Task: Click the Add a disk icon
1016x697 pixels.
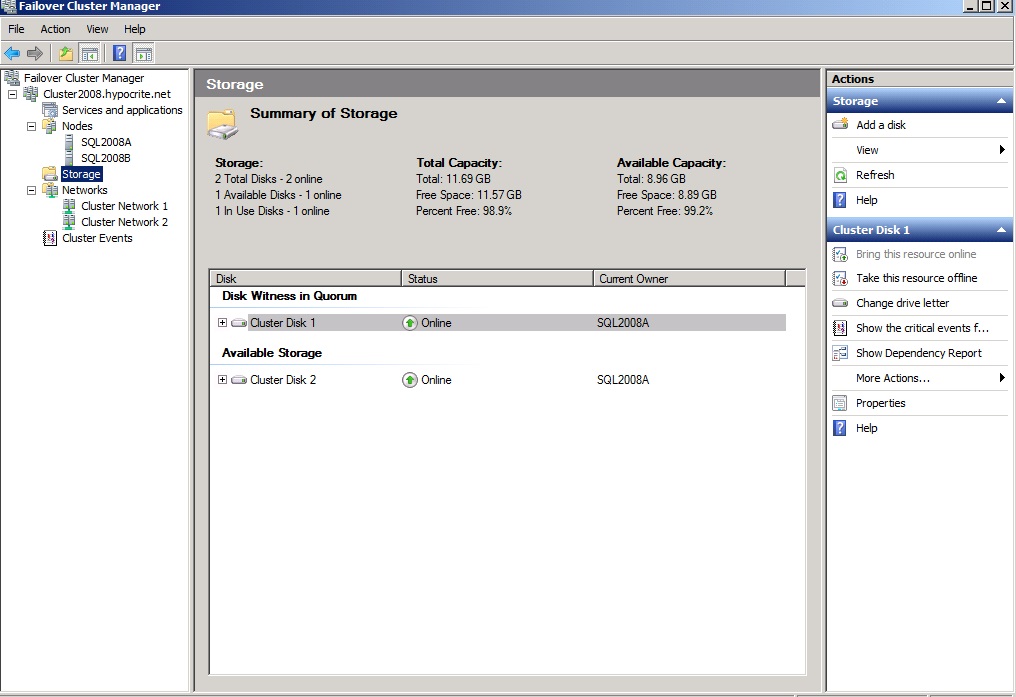Action: click(840, 124)
